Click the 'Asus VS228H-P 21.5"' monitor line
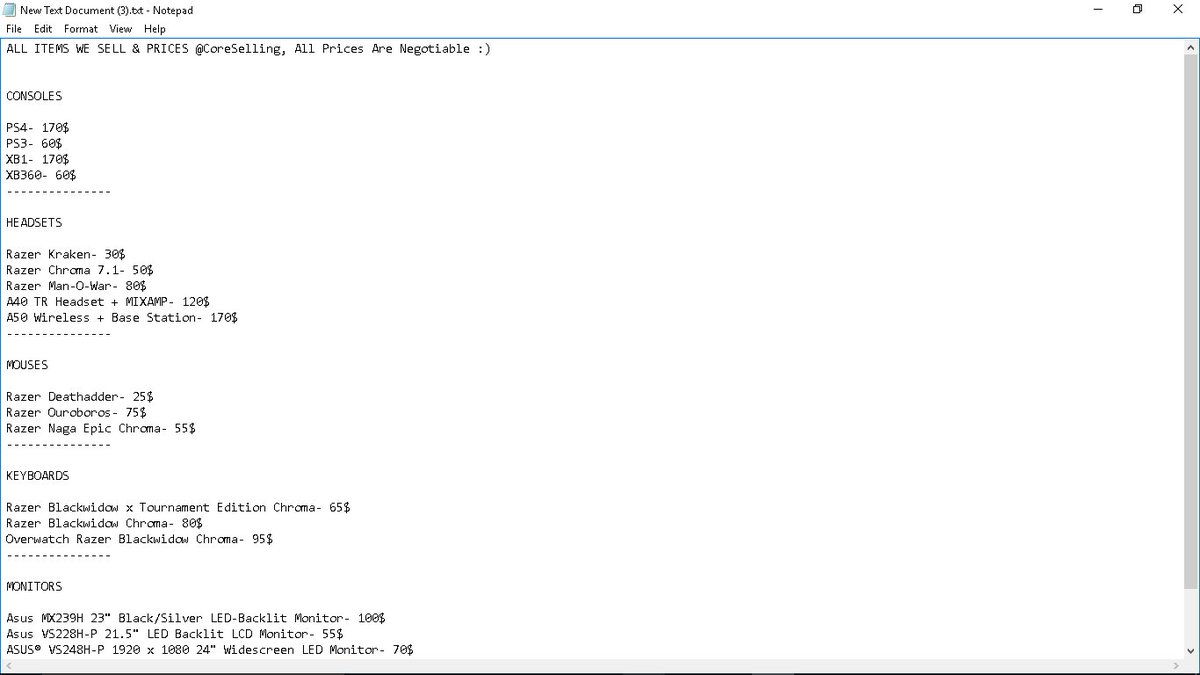This screenshot has height=675, width=1200. coord(174,635)
